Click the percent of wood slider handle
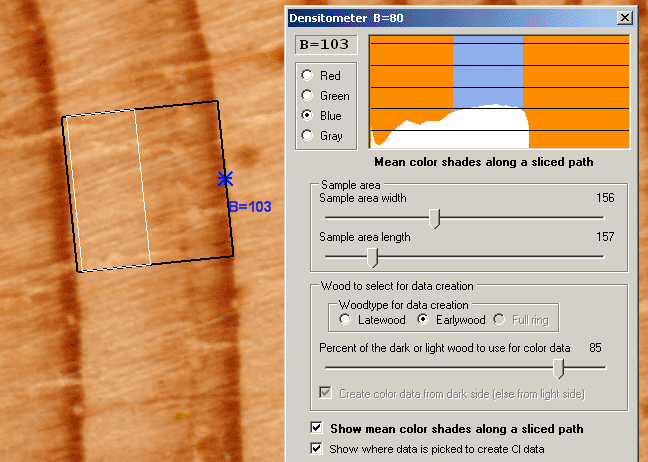The width and height of the screenshot is (648, 462). click(x=558, y=368)
